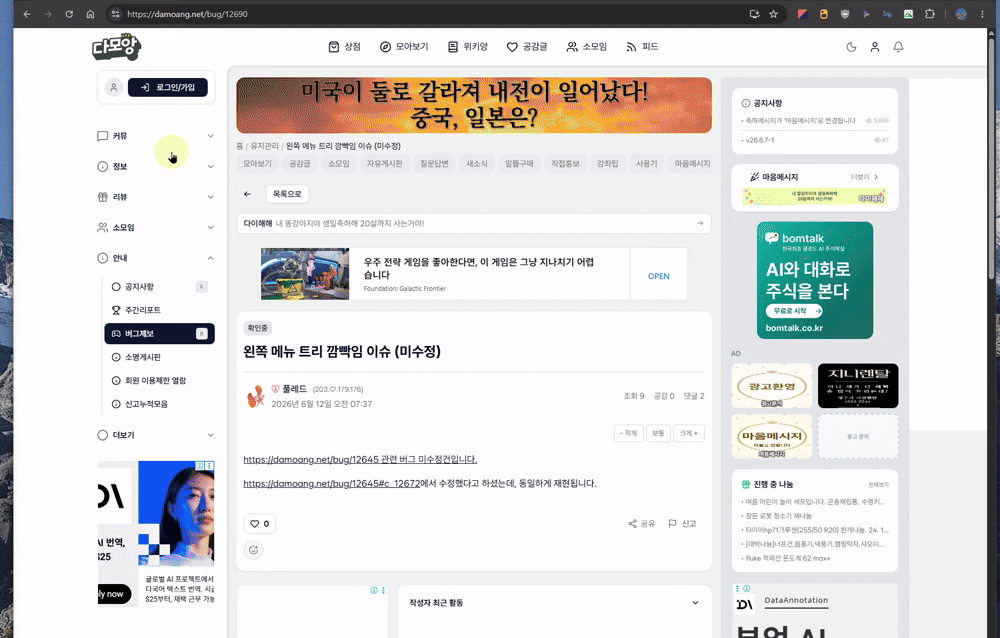Click the 광고환영 ad tile
1000x638 pixels.
[x=772, y=385]
